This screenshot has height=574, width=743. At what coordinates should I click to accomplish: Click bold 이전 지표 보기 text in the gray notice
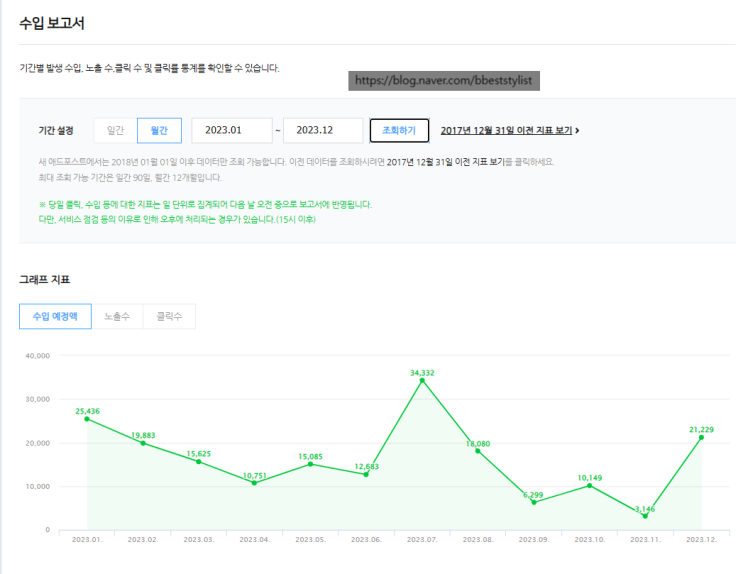471,162
